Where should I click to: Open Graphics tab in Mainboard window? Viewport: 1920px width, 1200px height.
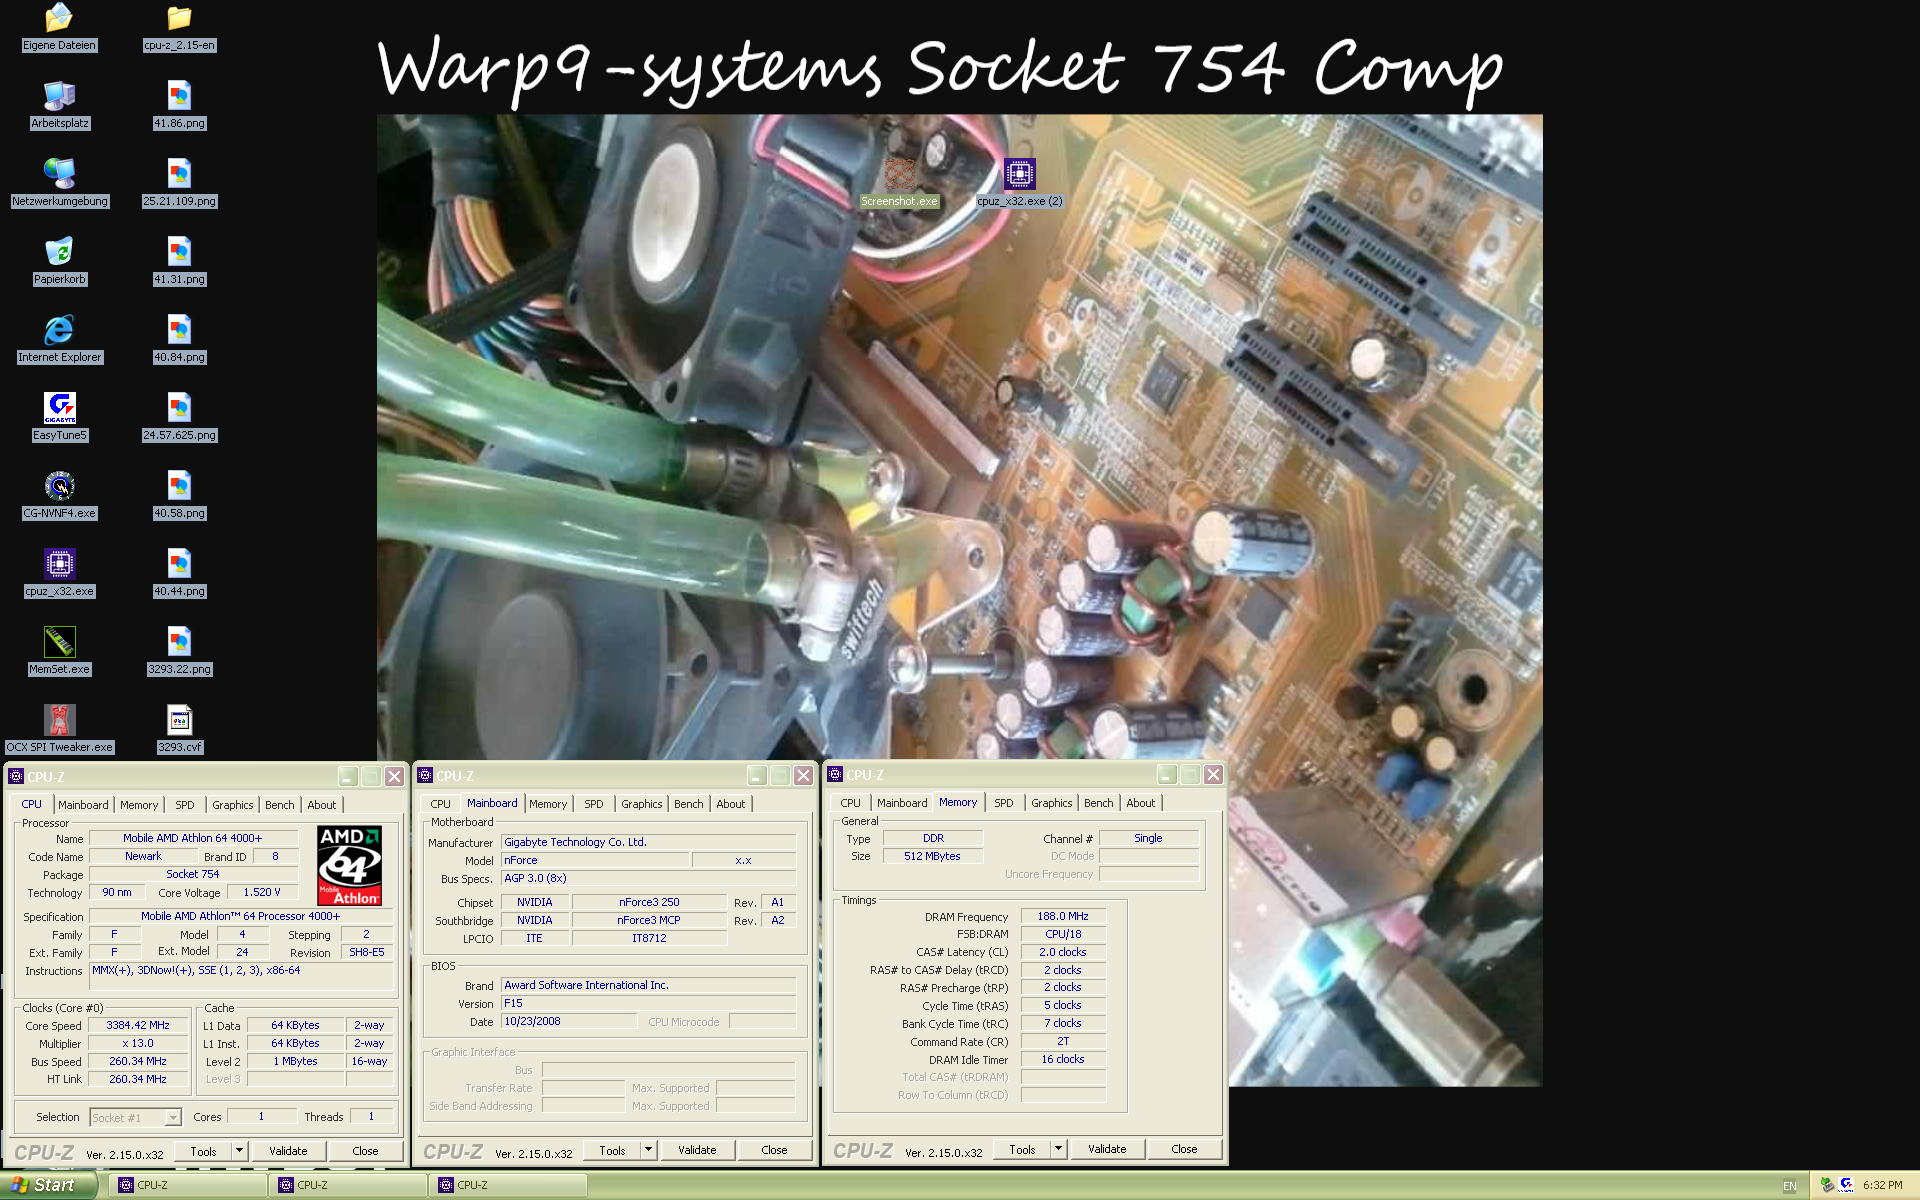(641, 804)
